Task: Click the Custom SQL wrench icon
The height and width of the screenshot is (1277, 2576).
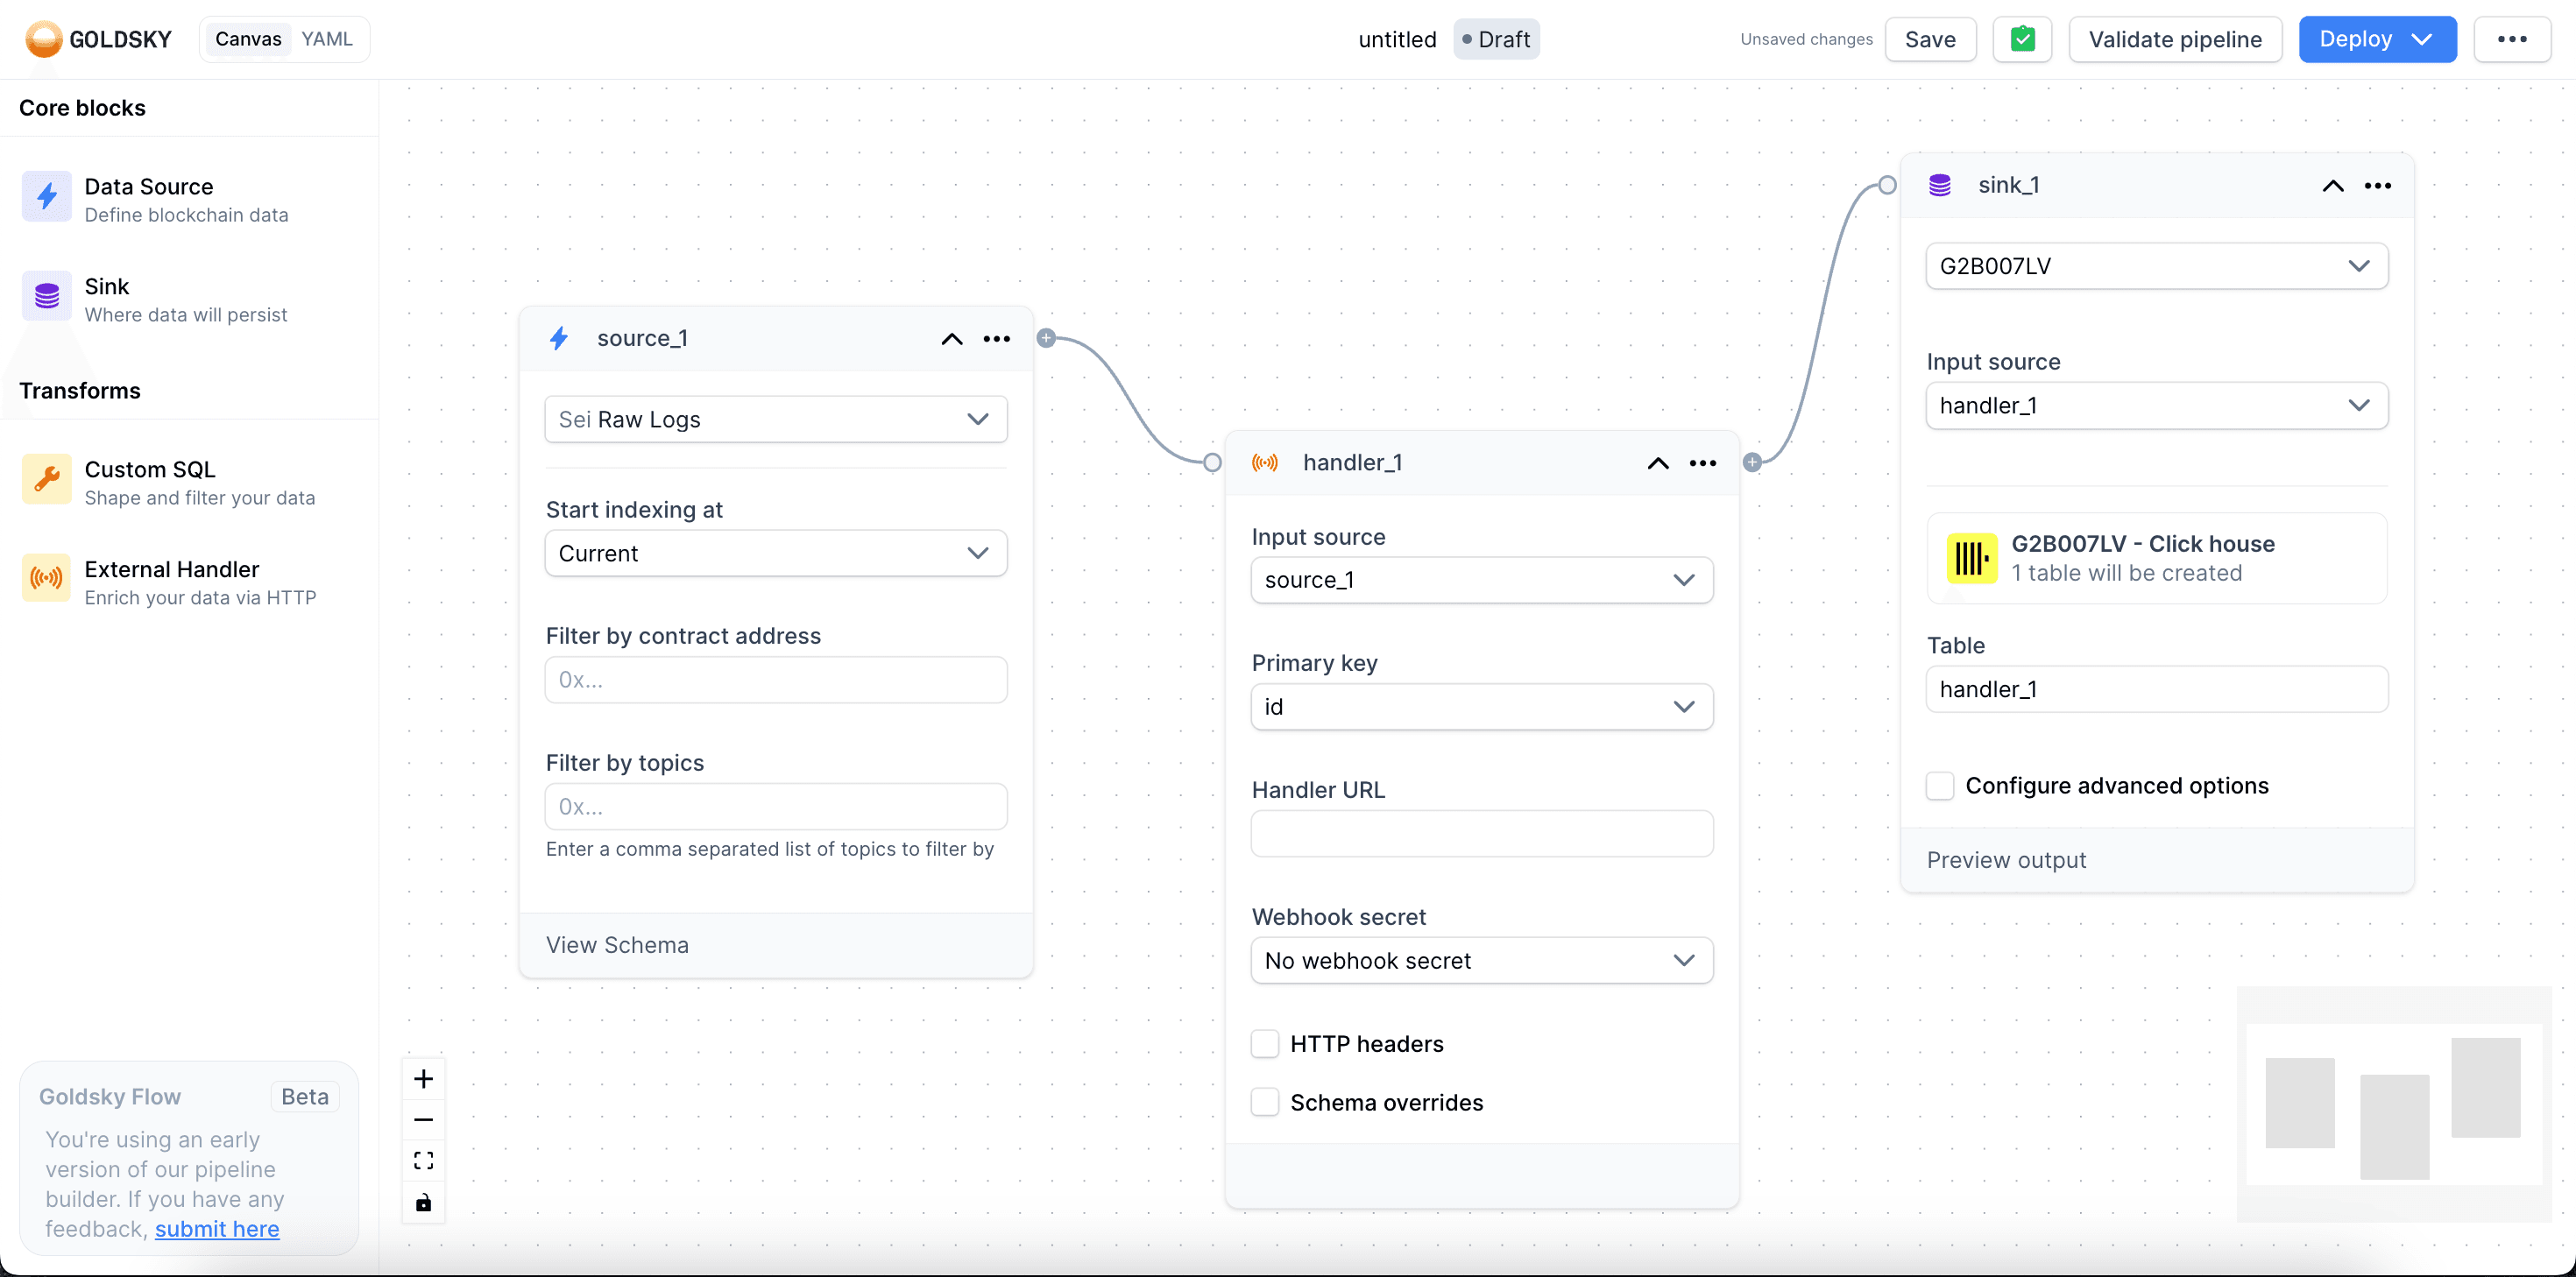Action: tap(47, 480)
